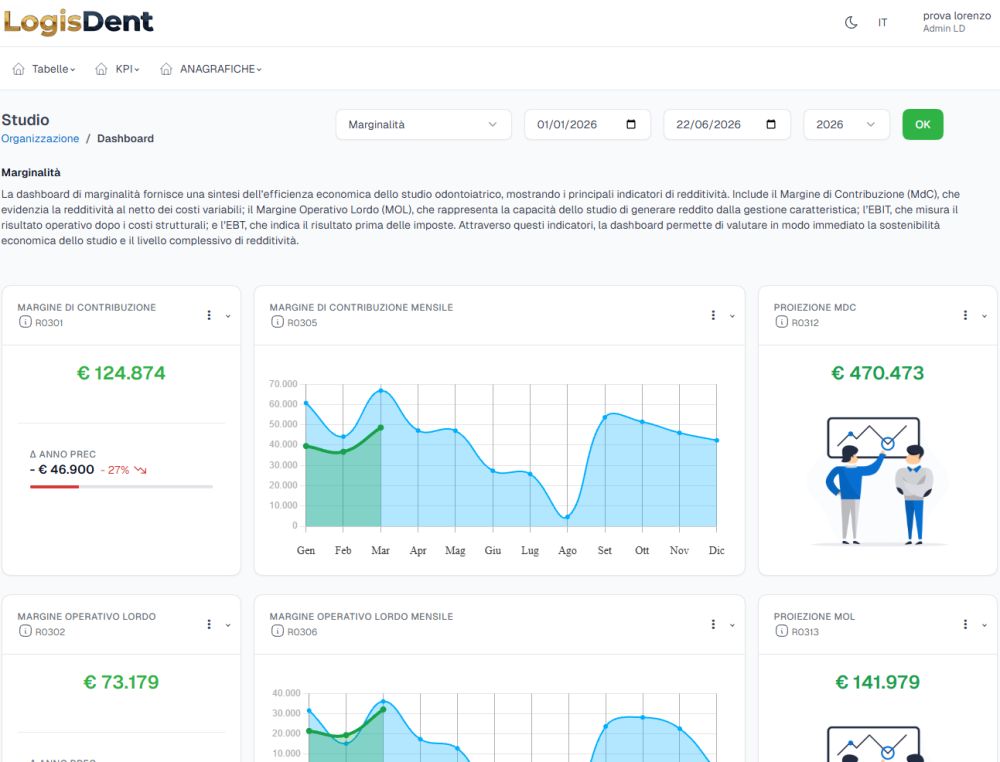1000x762 pixels.
Task: Edit the end date 22/06/2026 field
Action: tap(727, 124)
